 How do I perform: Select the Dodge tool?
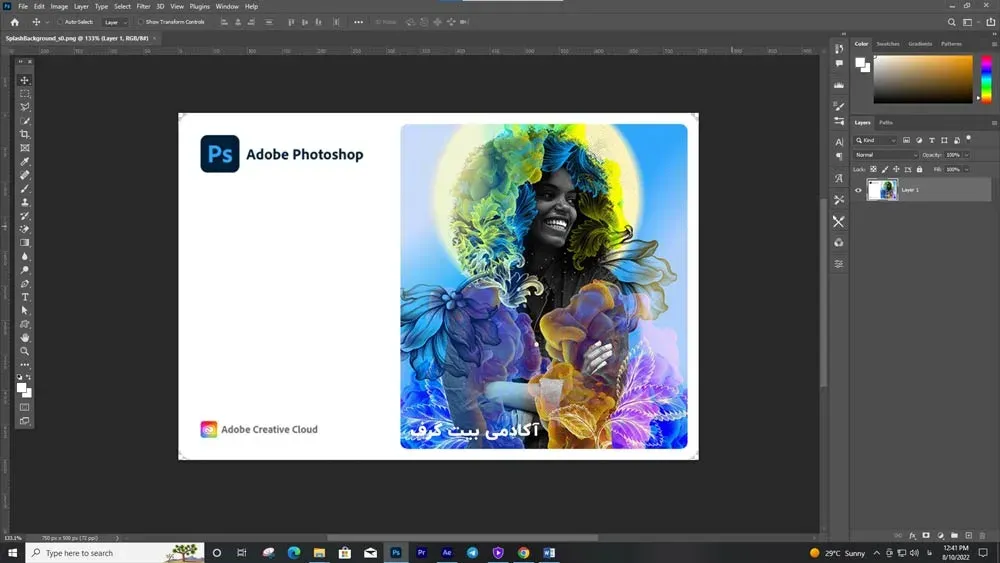(x=24, y=270)
